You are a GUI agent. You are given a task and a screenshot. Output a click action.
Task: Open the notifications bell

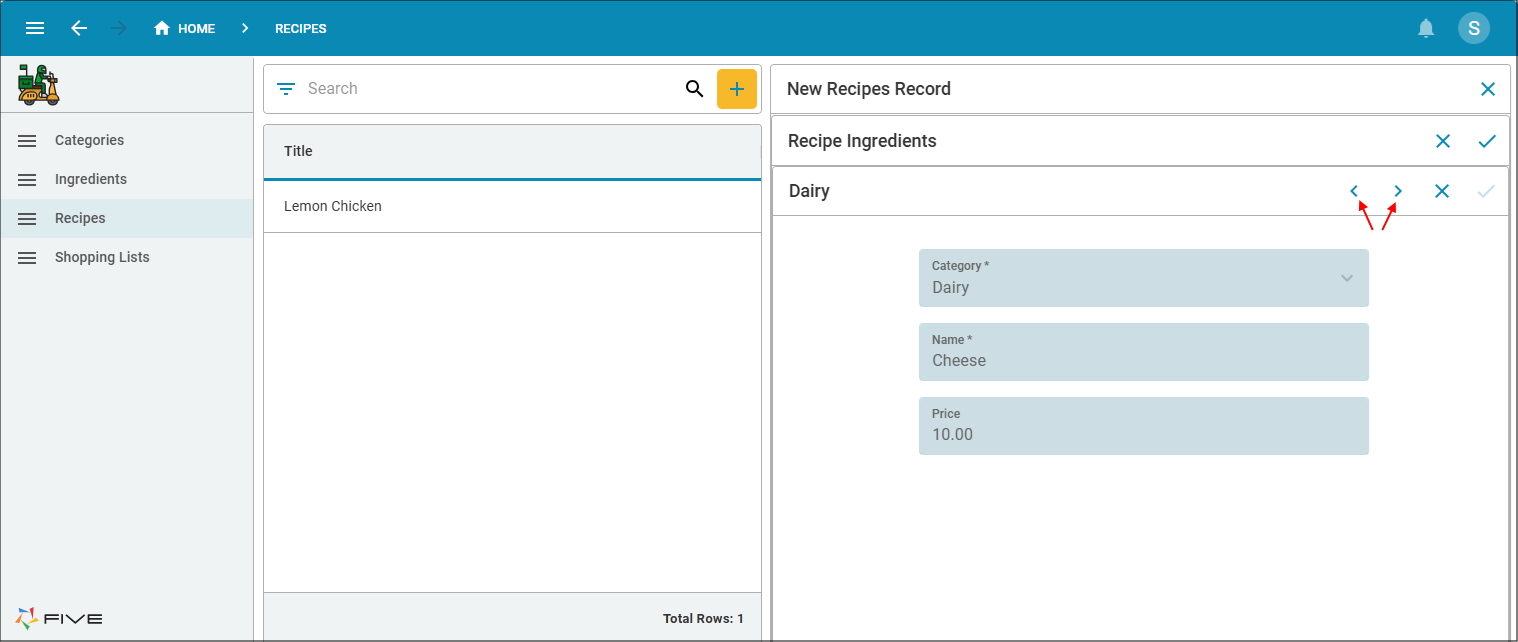[1426, 28]
